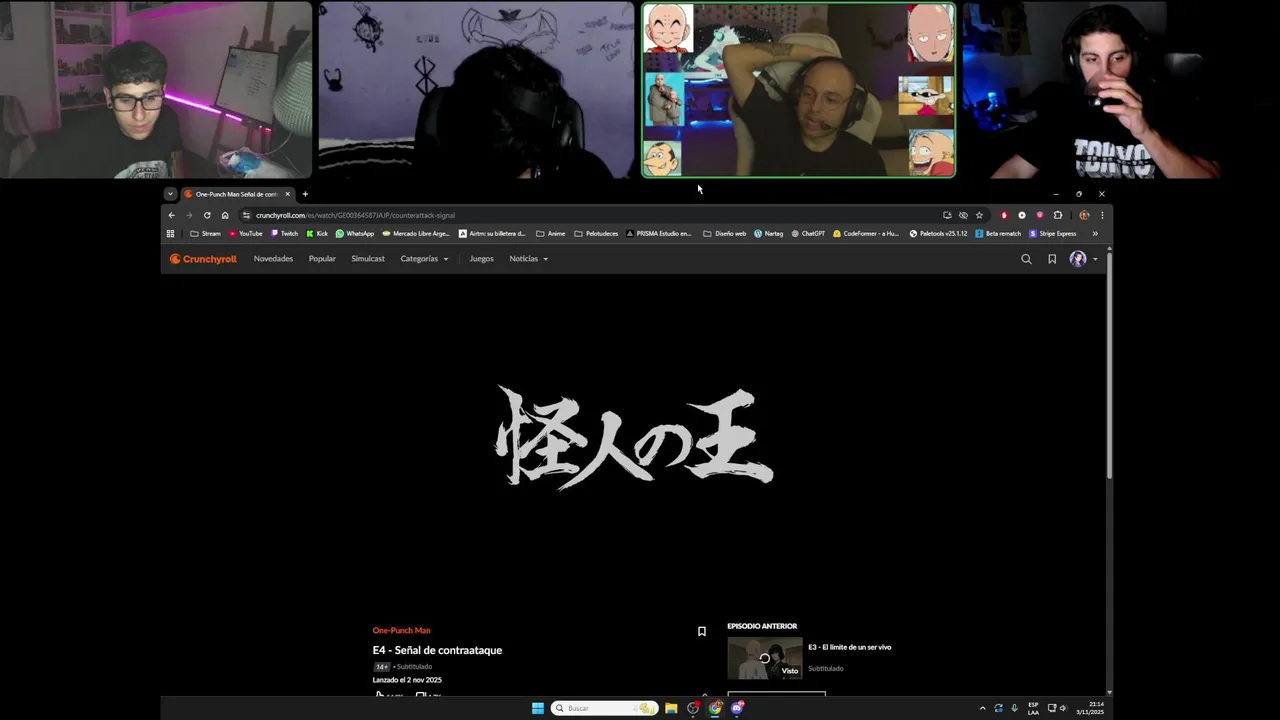Open Simulcast page
The height and width of the screenshot is (720, 1280).
click(368, 259)
